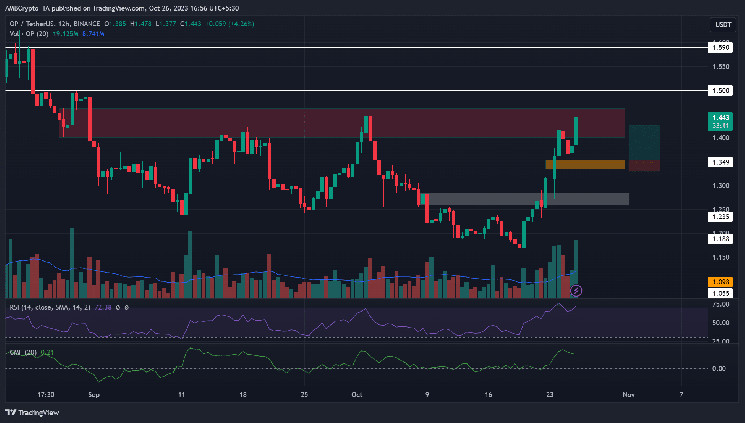
Task: Select the red supply zone rectangle
Action: 342,123
